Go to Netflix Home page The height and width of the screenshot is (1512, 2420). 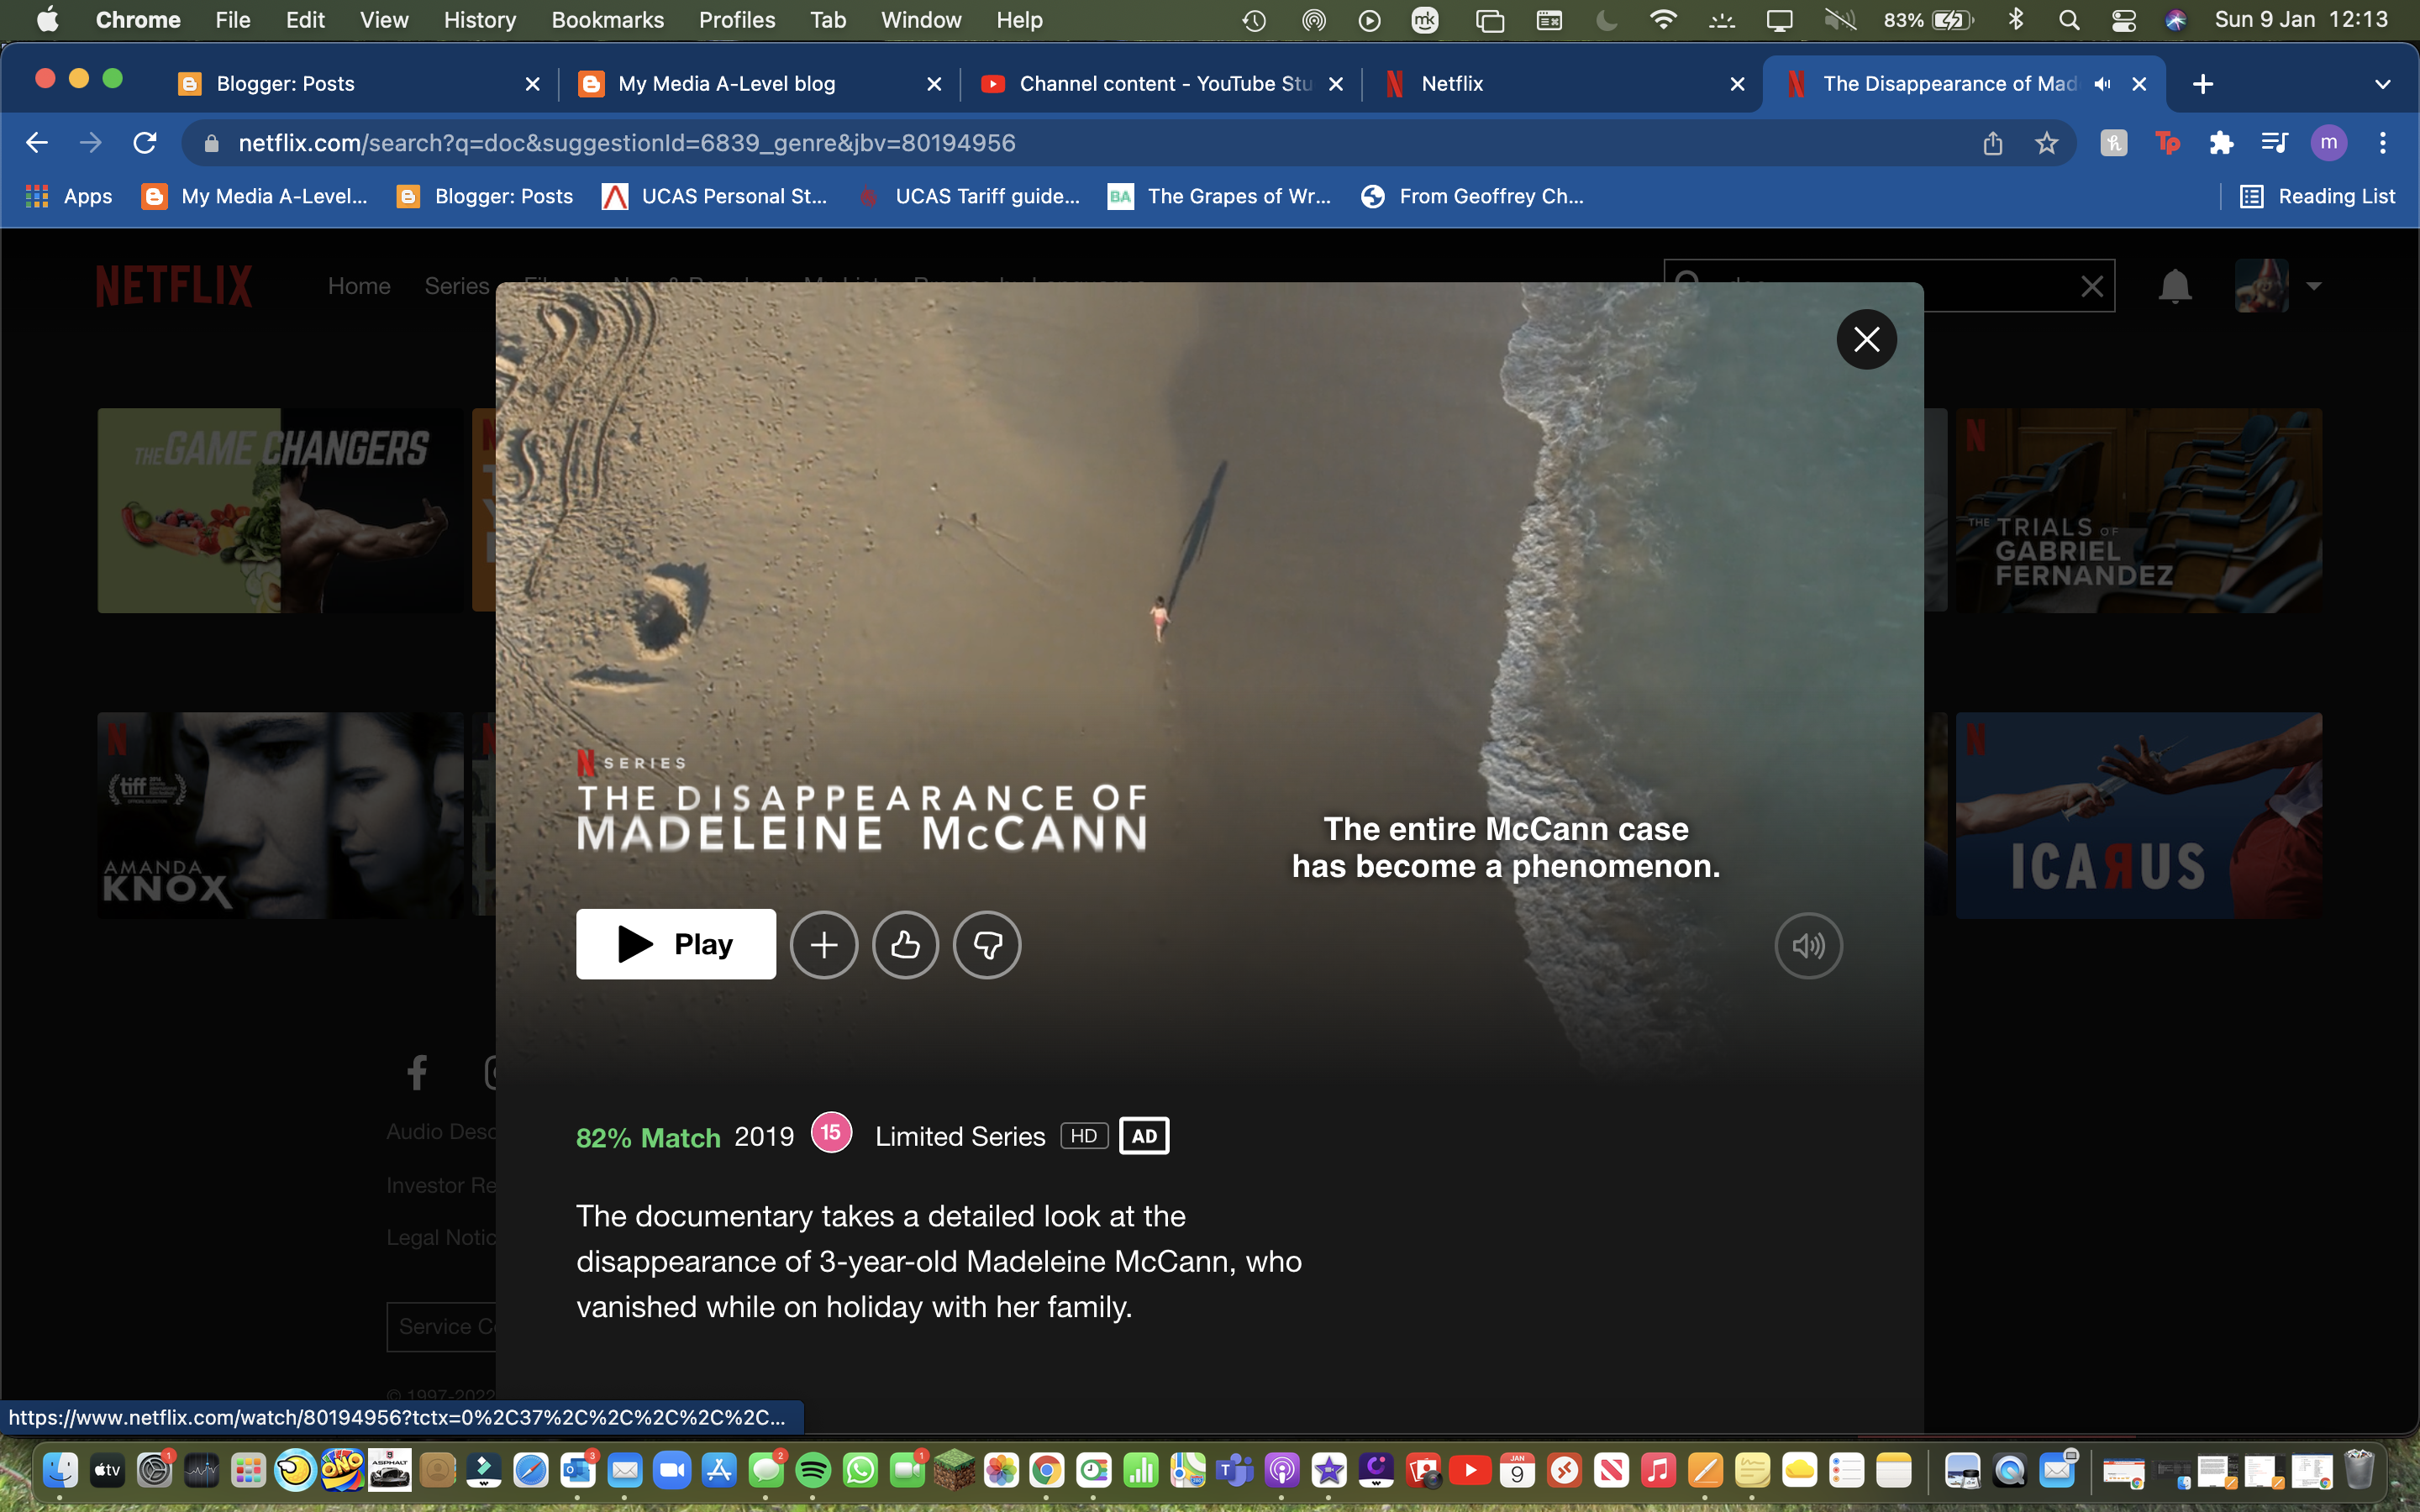pos(359,286)
